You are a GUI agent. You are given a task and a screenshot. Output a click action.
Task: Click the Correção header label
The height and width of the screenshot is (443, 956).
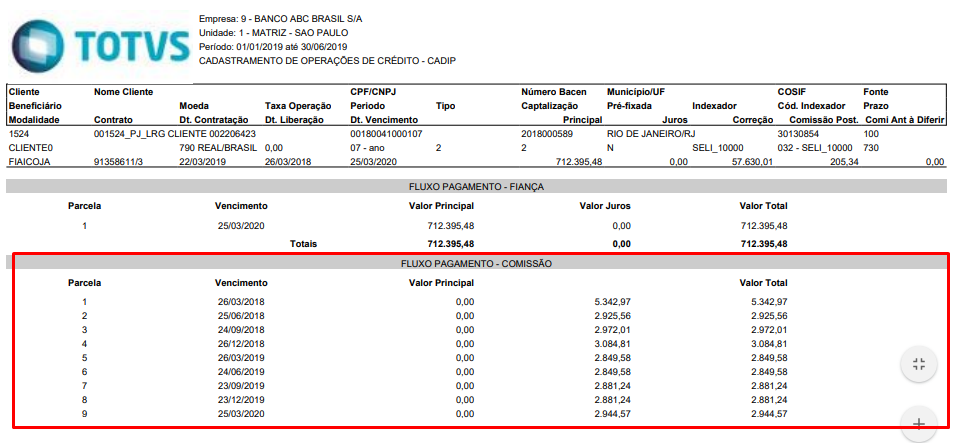coord(753,120)
